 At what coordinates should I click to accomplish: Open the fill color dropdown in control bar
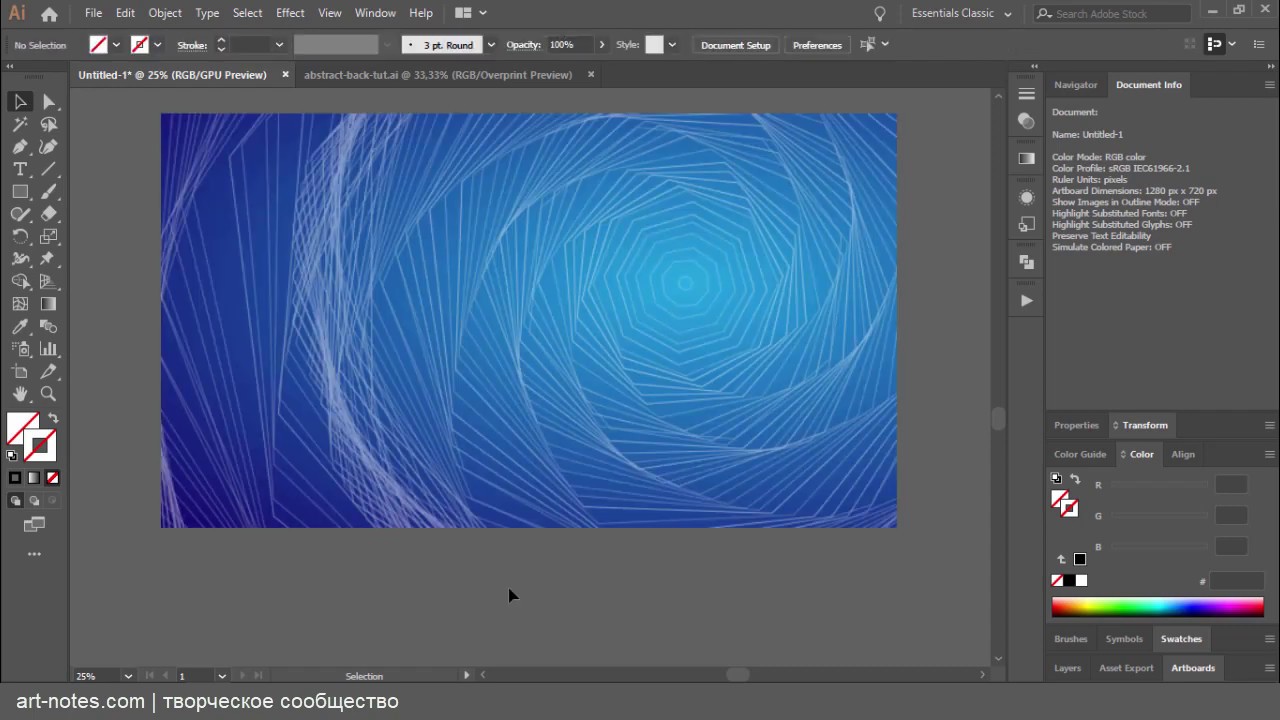[x=116, y=45]
